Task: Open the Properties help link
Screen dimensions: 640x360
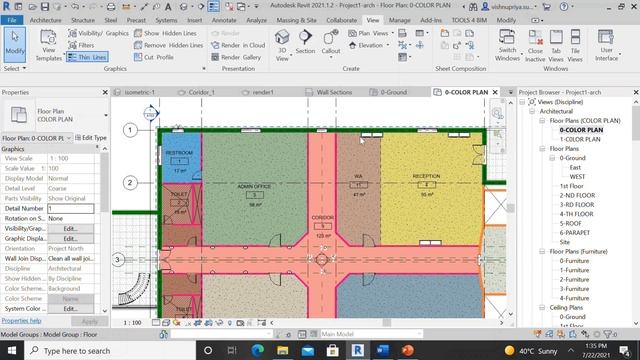Action: click(21, 321)
